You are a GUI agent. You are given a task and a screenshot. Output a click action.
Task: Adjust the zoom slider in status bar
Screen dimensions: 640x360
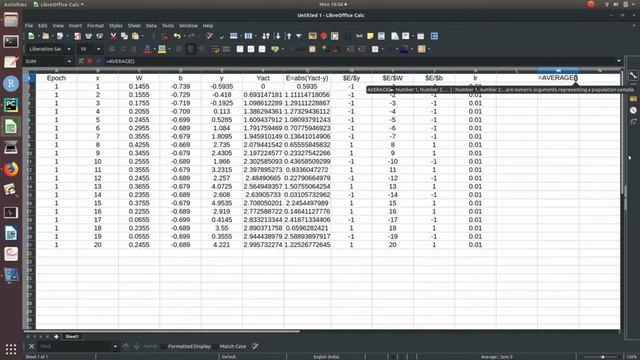click(x=603, y=357)
